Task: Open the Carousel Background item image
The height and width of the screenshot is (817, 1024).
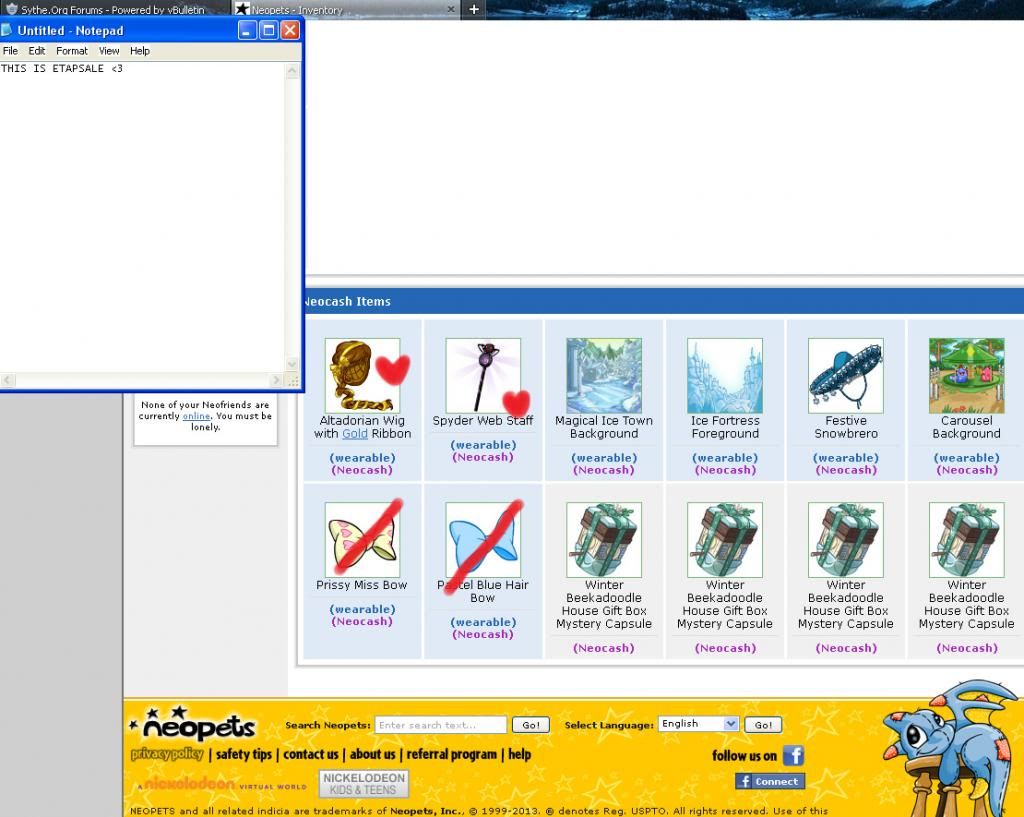Action: [967, 376]
